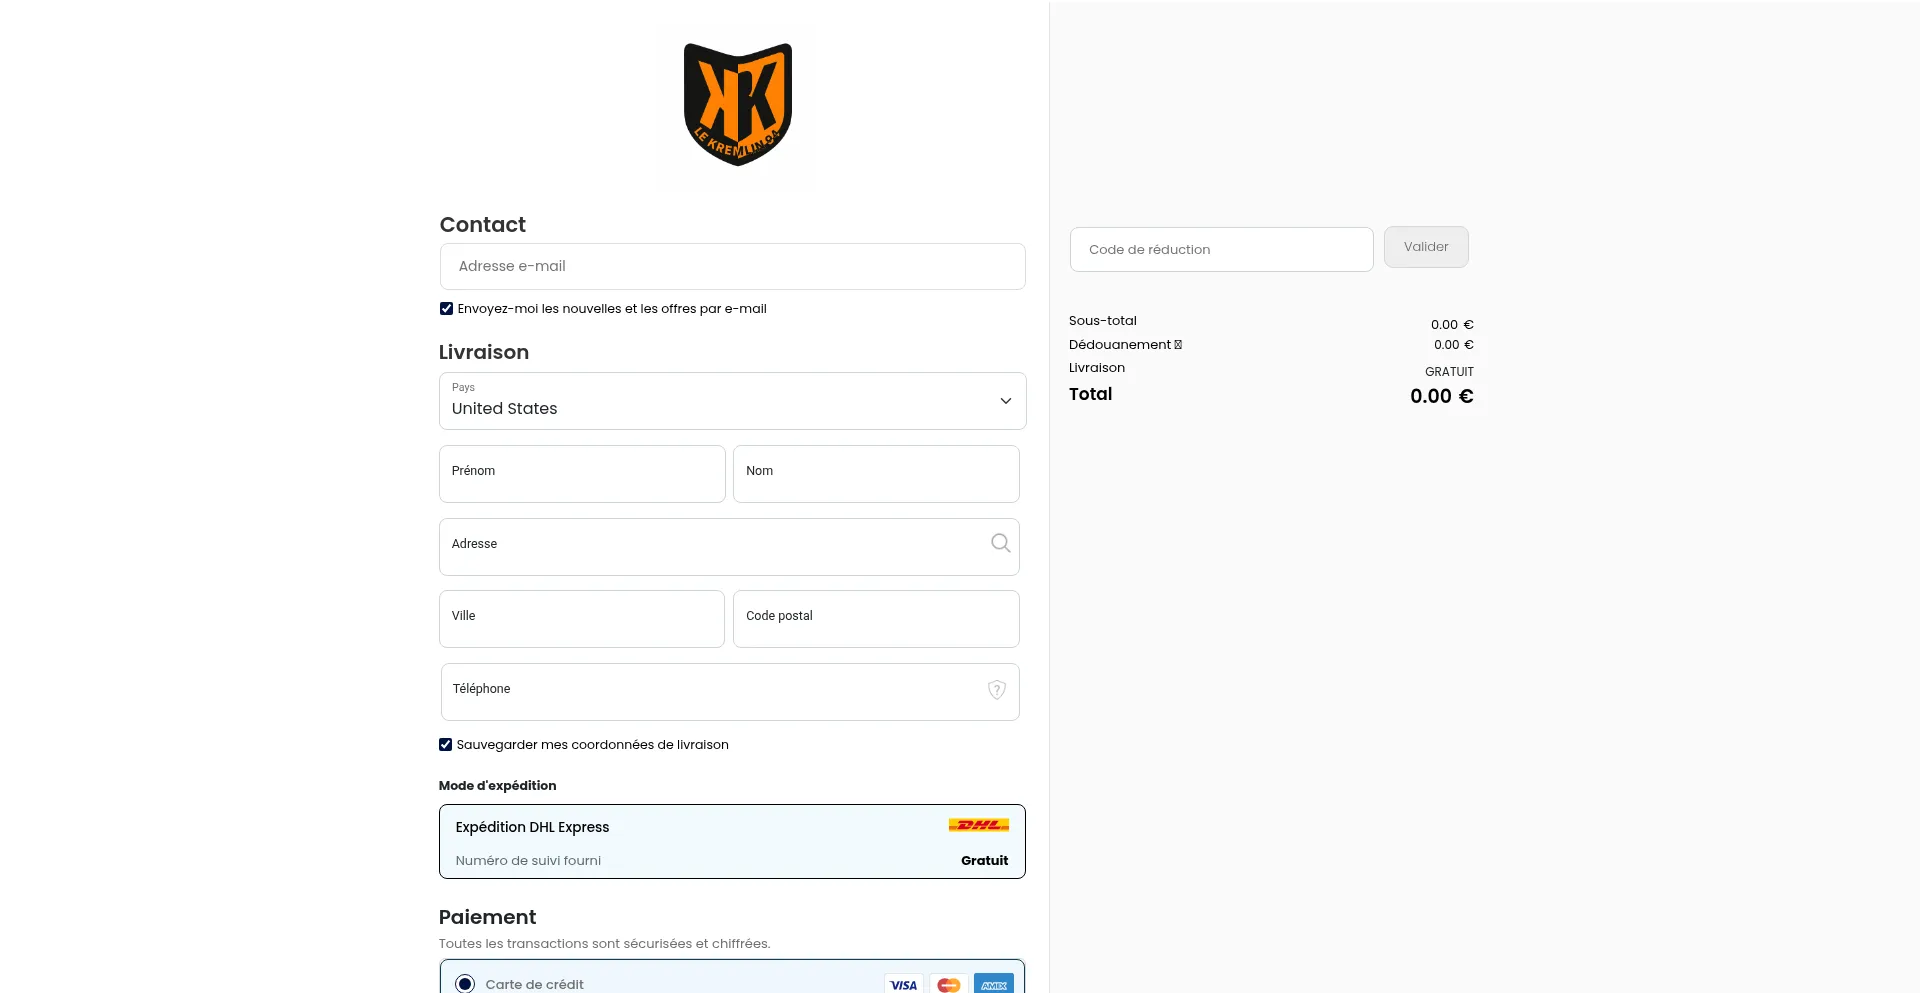Click the DHL logo icon
The width and height of the screenshot is (1920, 993).
click(x=978, y=825)
